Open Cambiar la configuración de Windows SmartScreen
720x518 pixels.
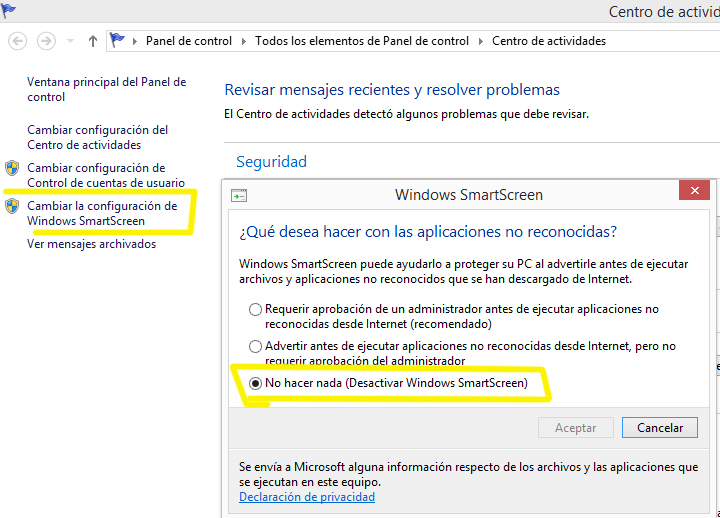102,213
